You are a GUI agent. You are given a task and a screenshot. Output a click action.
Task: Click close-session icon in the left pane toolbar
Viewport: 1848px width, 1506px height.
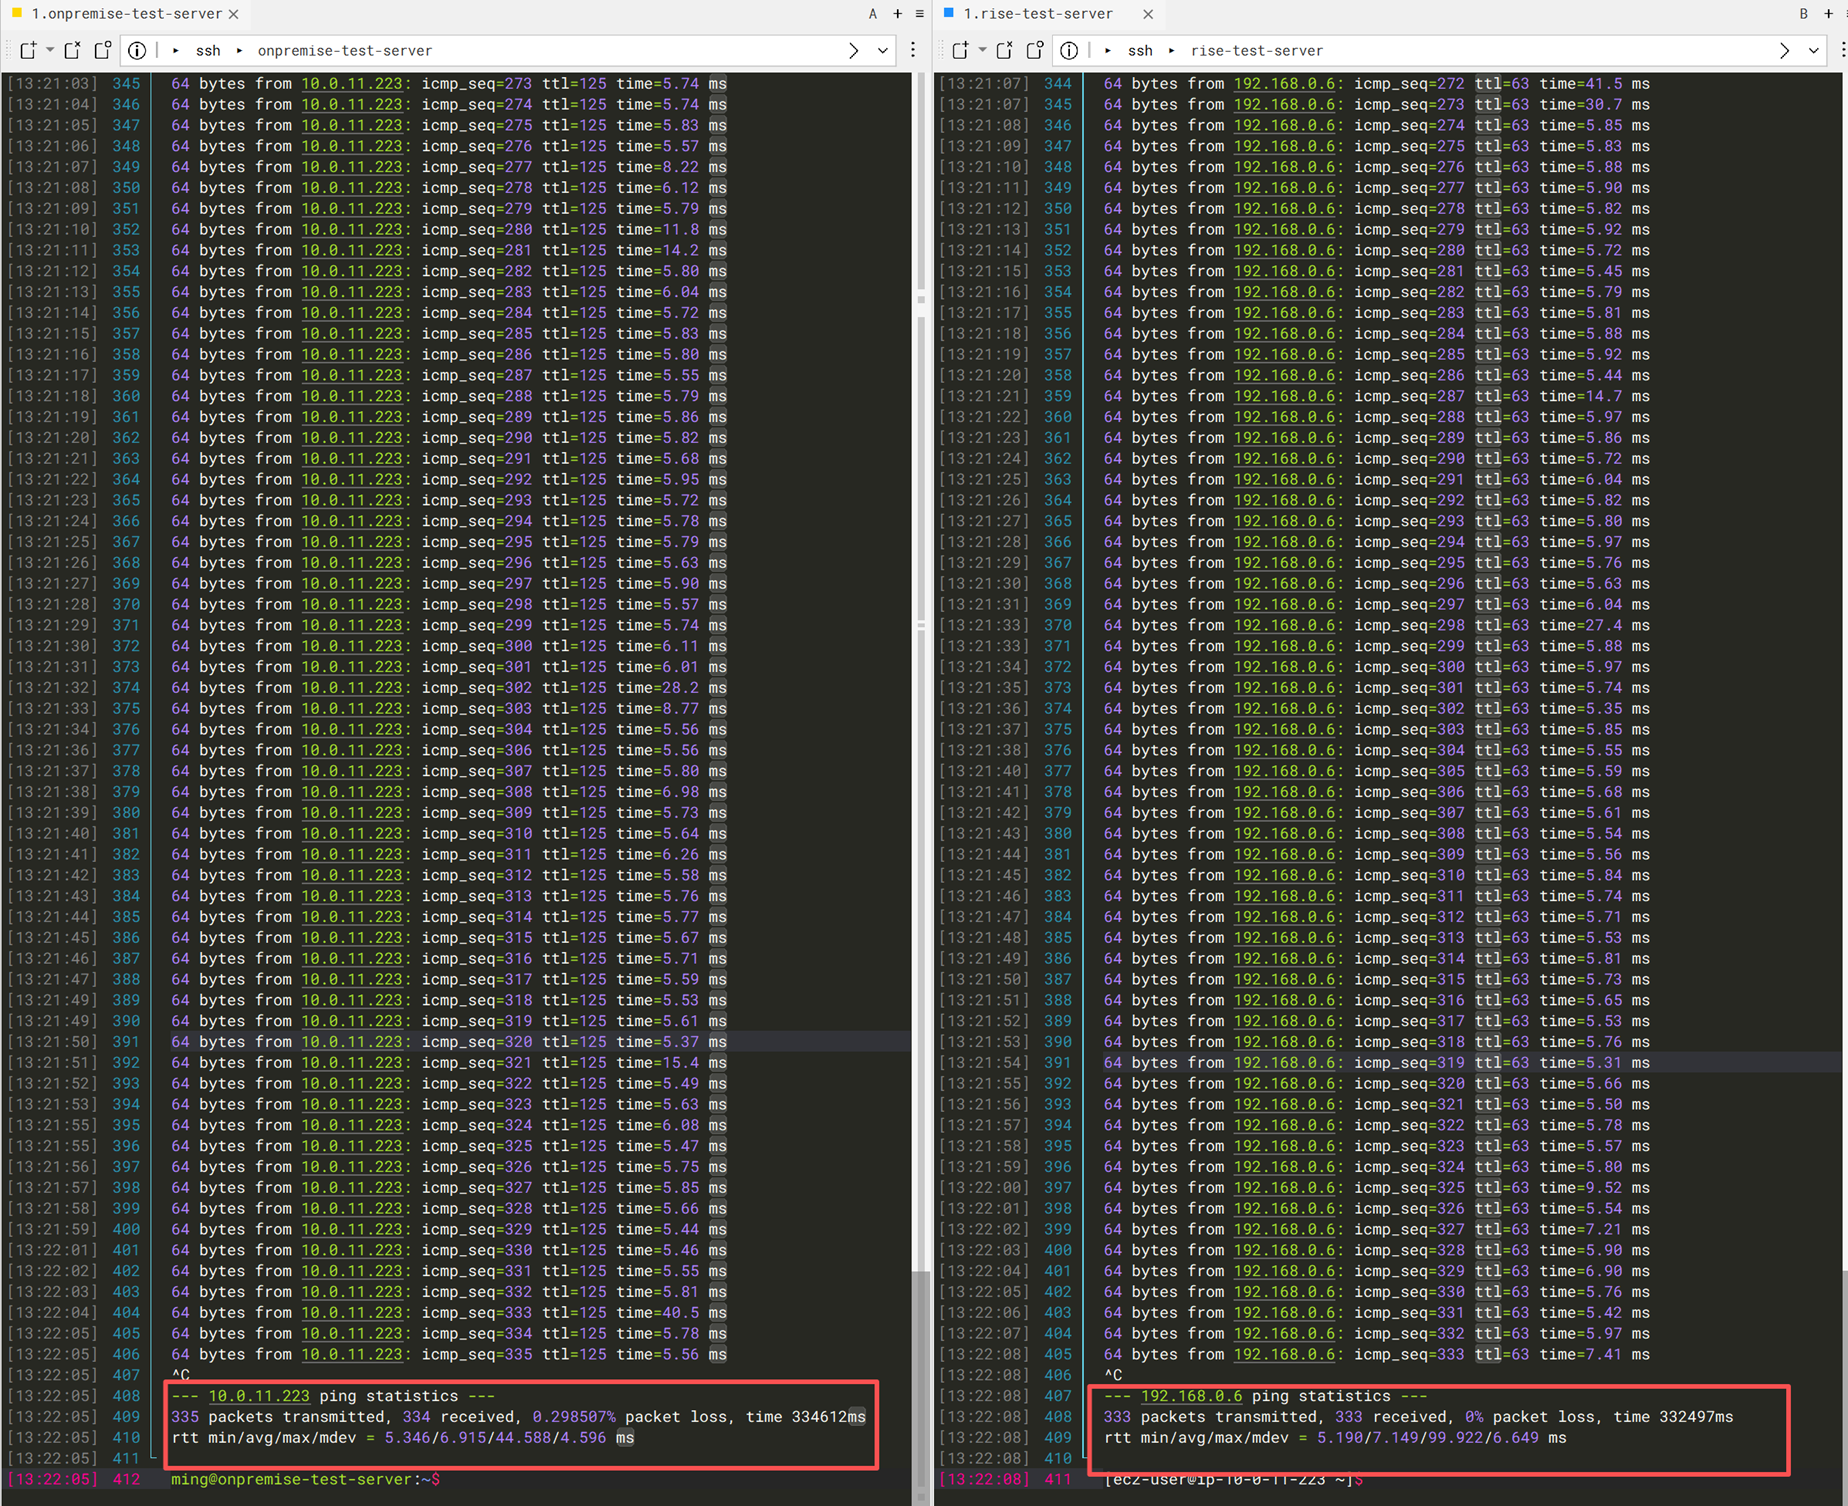72,50
